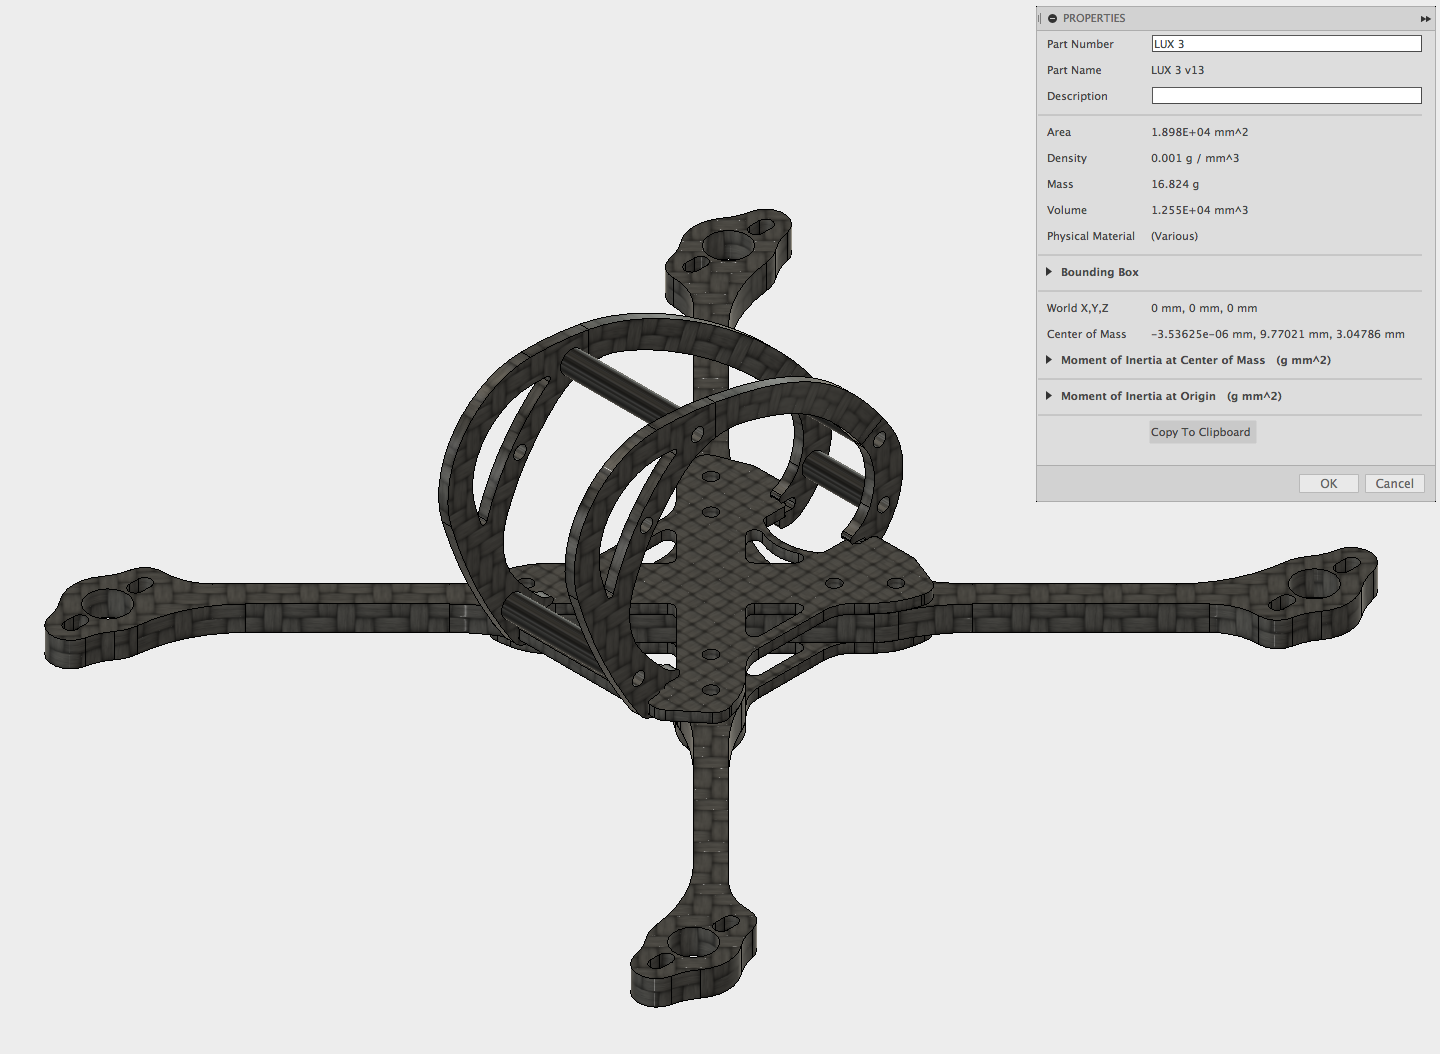This screenshot has width=1440, height=1054.
Task: Select the Mass value 16.824 g
Action: click(x=1175, y=184)
